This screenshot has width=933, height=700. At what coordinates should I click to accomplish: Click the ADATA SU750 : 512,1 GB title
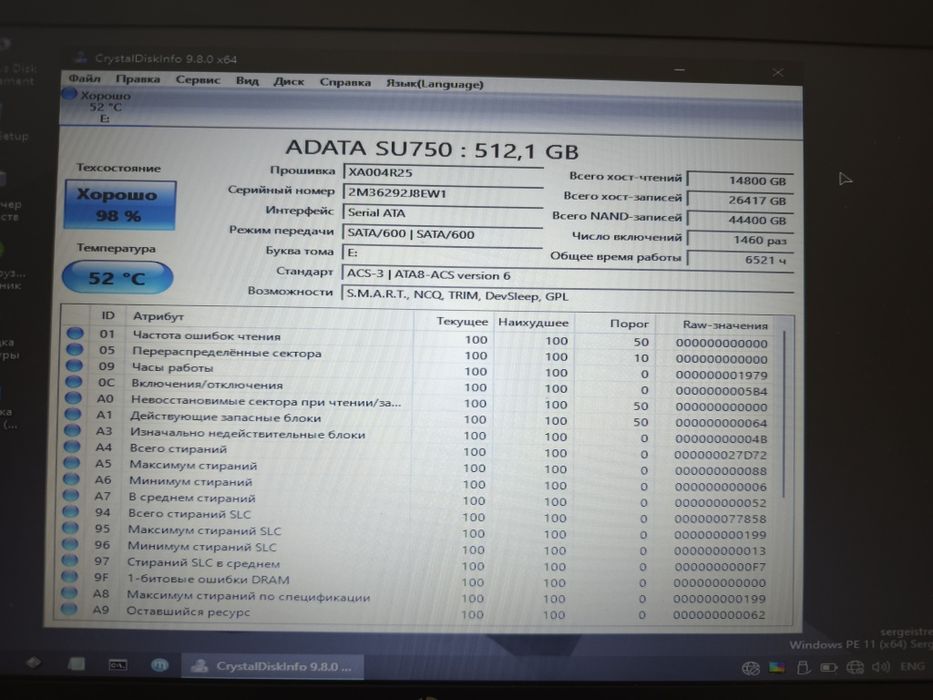click(432, 149)
